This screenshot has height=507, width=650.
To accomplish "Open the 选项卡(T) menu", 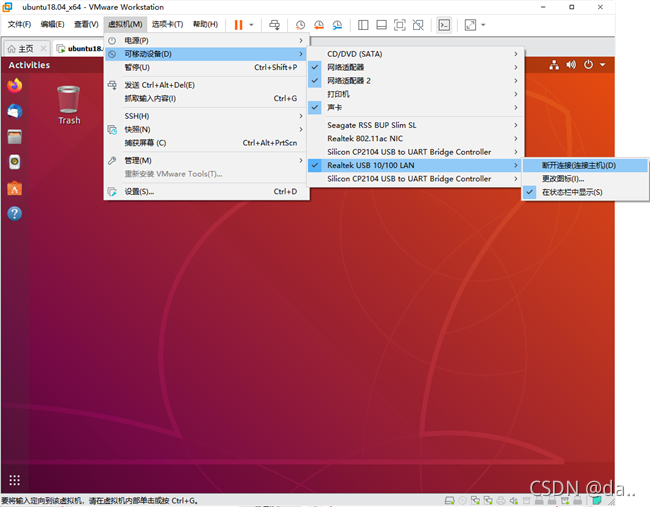I will pyautogui.click(x=167, y=24).
